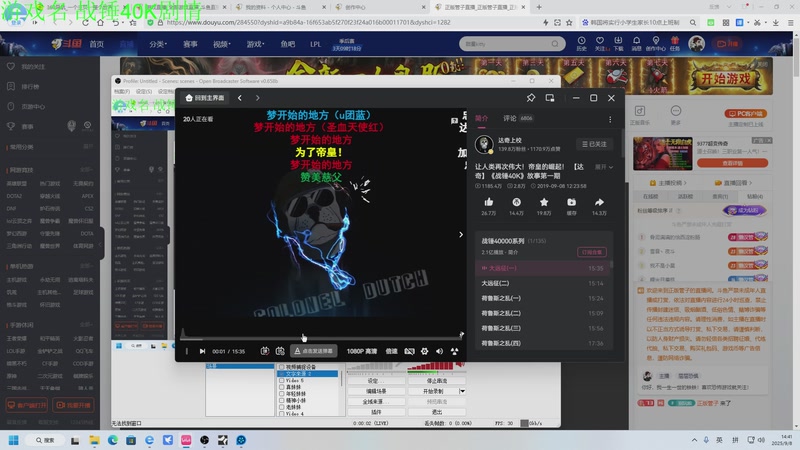This screenshot has width=800, height=450.
Task: Play episode 荷鲁斯之乱(一)
Action: click(x=542, y=298)
